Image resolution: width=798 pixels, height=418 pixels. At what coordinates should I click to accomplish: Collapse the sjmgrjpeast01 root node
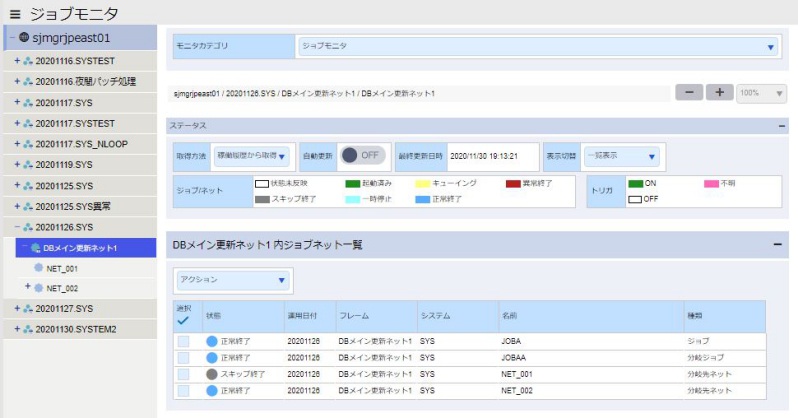[x=12, y=37]
